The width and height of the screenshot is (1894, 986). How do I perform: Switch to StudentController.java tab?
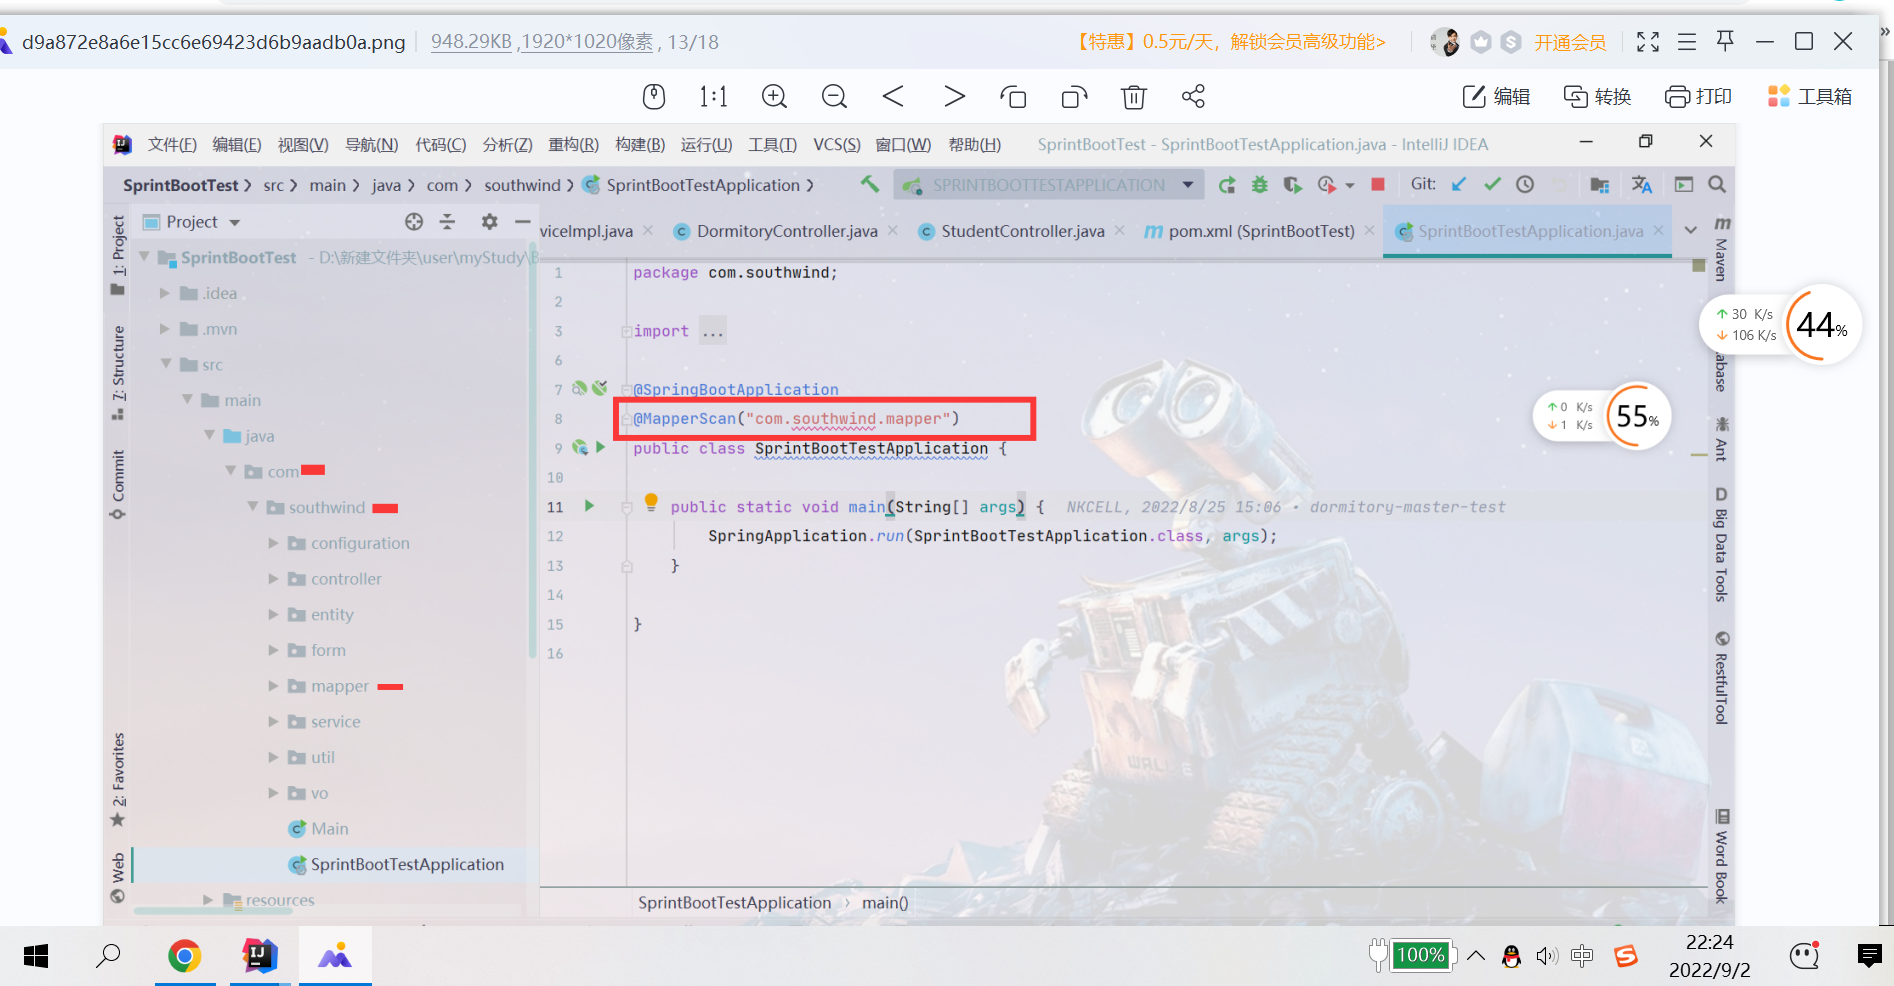click(1022, 231)
